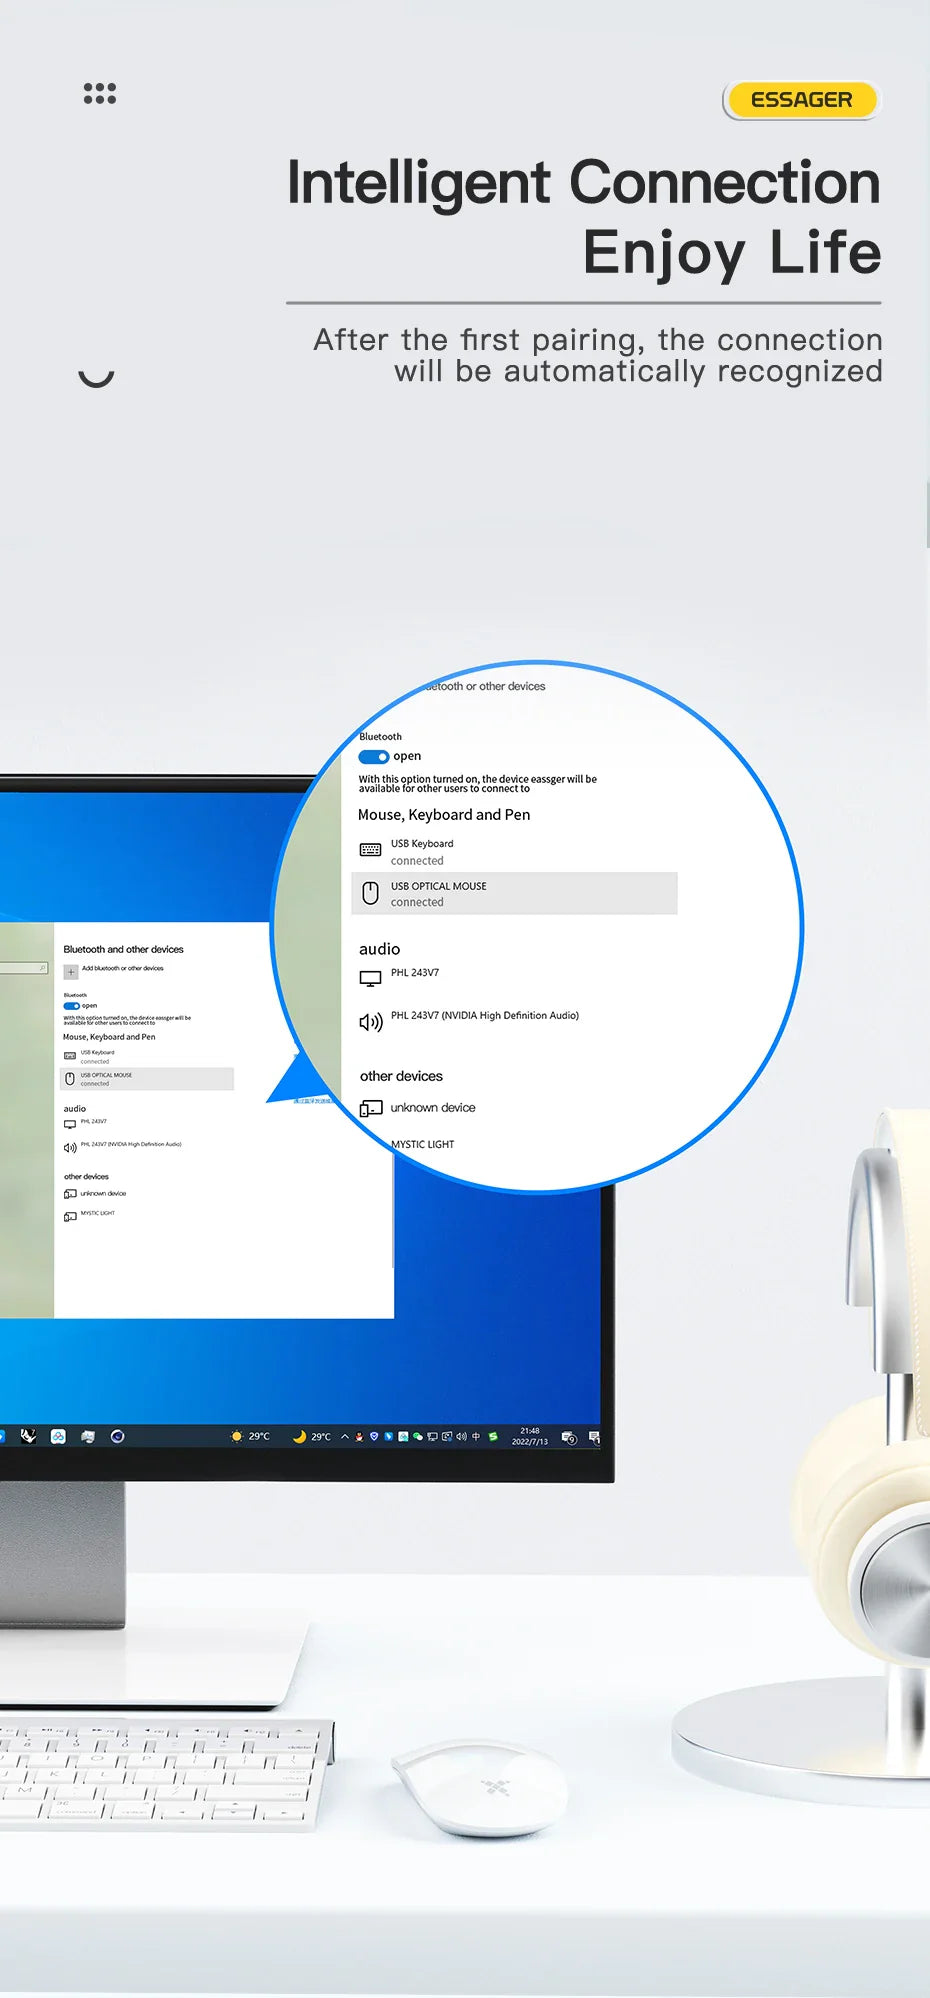Open notification center icon with badge 9
This screenshot has width=930, height=1998.
pyautogui.click(x=569, y=1437)
